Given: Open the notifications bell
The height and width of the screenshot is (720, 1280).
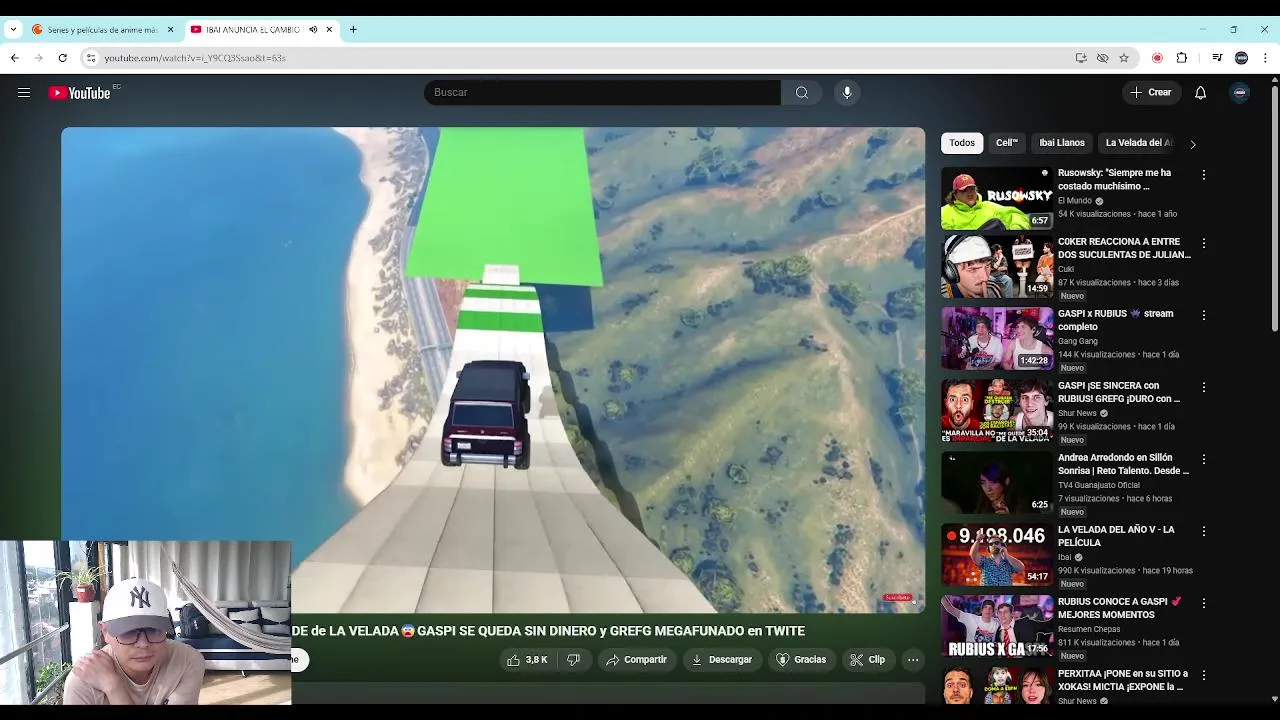Looking at the screenshot, I should 1200,92.
